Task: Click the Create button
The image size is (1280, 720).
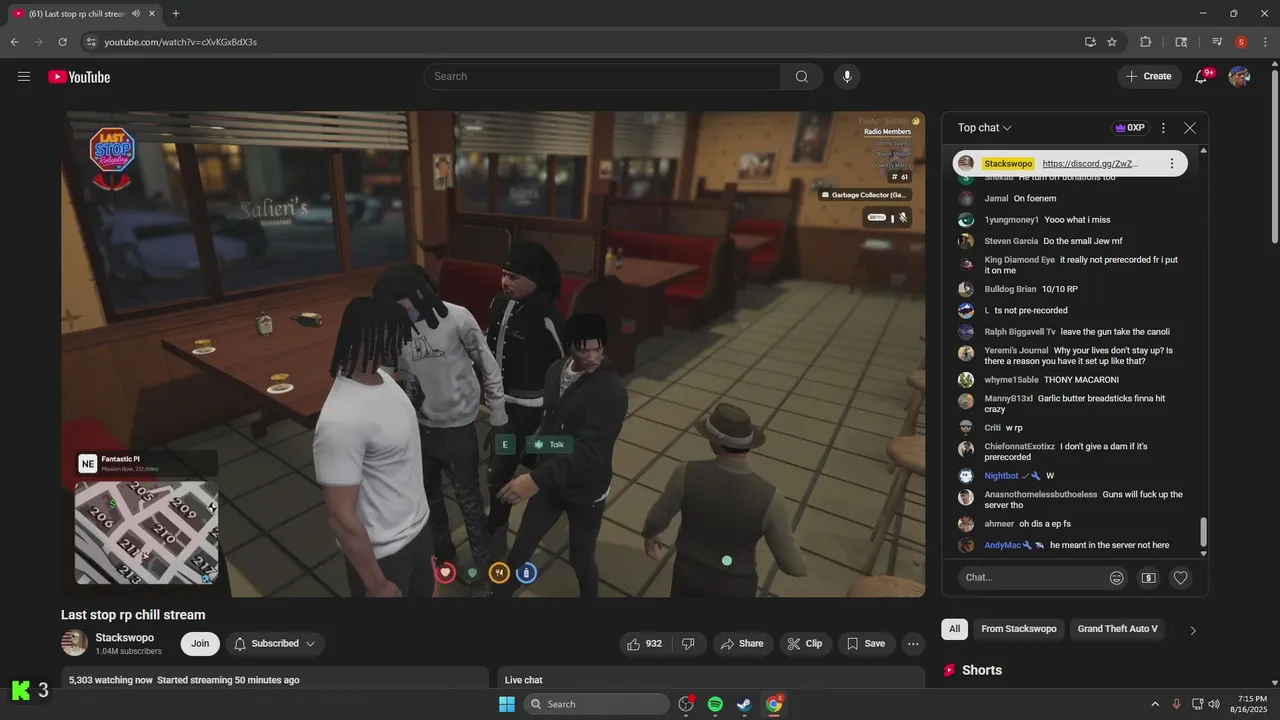Action: coord(1149,76)
